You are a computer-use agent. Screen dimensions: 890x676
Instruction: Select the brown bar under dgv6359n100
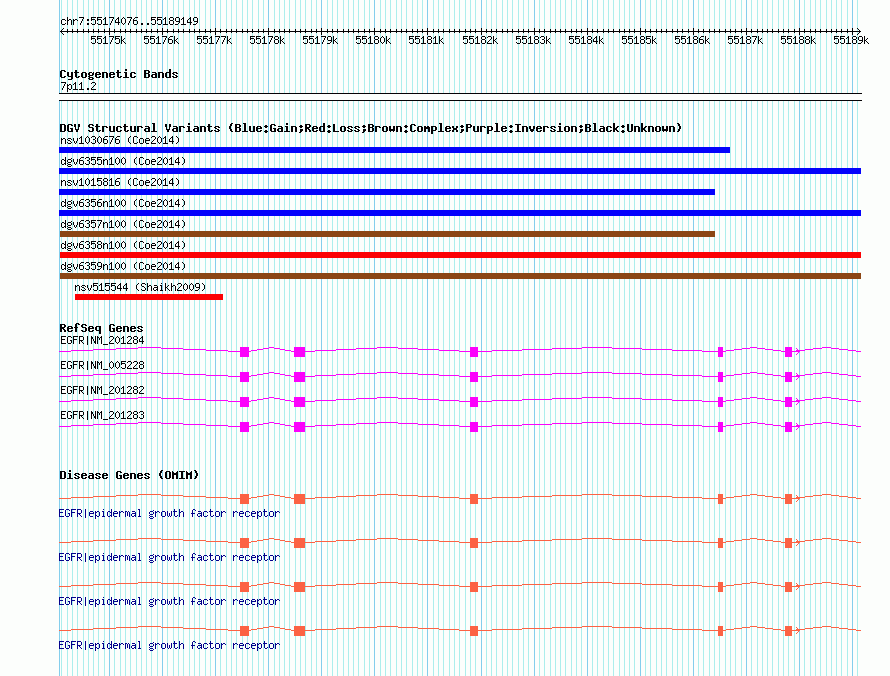[x=460, y=276]
